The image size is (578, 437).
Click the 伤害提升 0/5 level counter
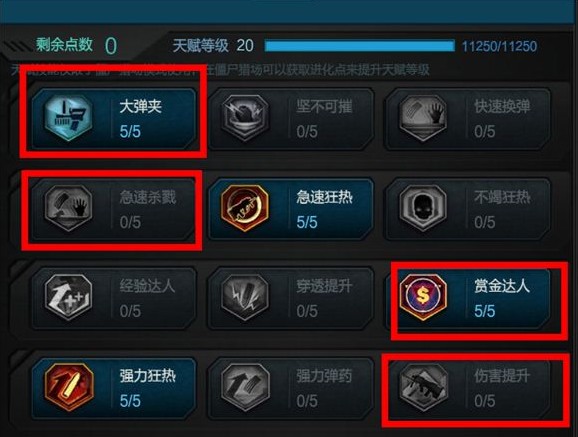pos(484,401)
